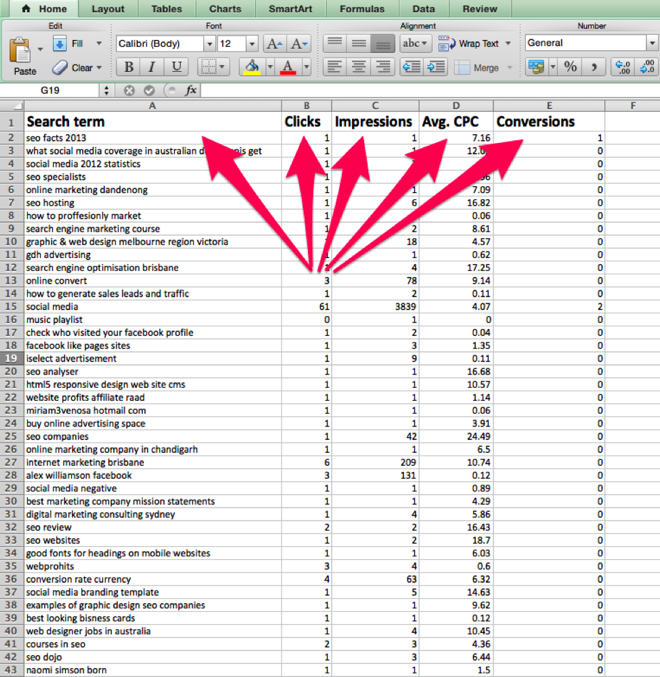Expand the Clear options arrow
660x677 pixels.
[x=99, y=67]
